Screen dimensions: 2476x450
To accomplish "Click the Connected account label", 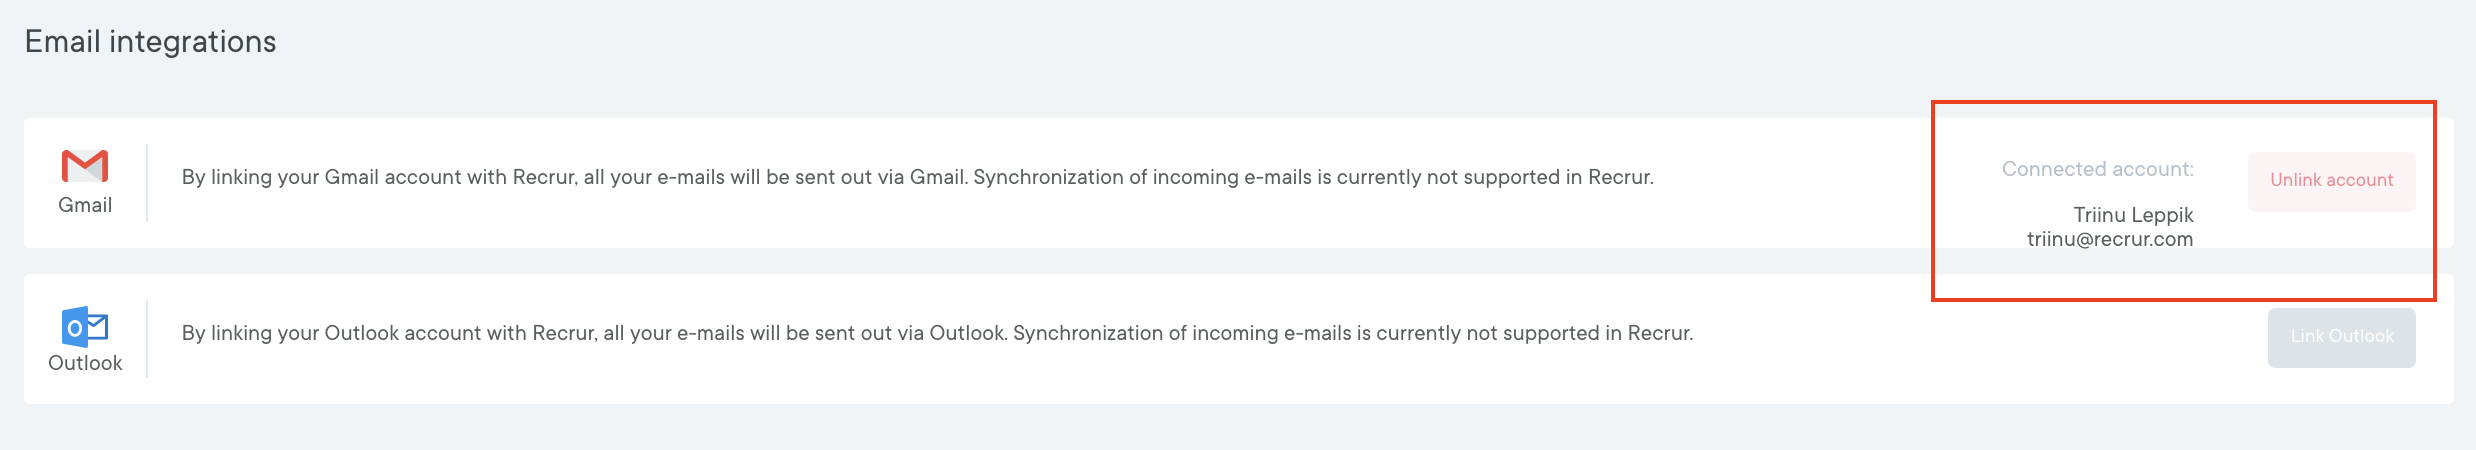I will [2097, 170].
